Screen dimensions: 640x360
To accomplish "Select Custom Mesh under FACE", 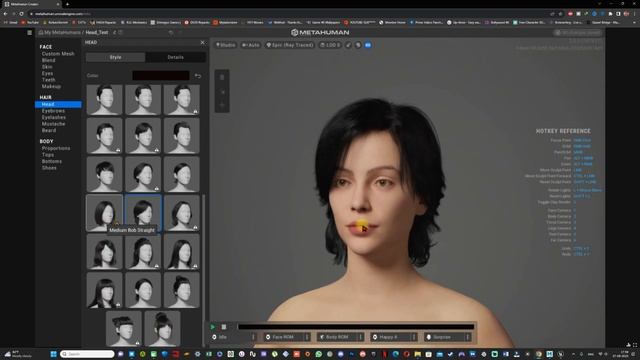I will (58, 54).
